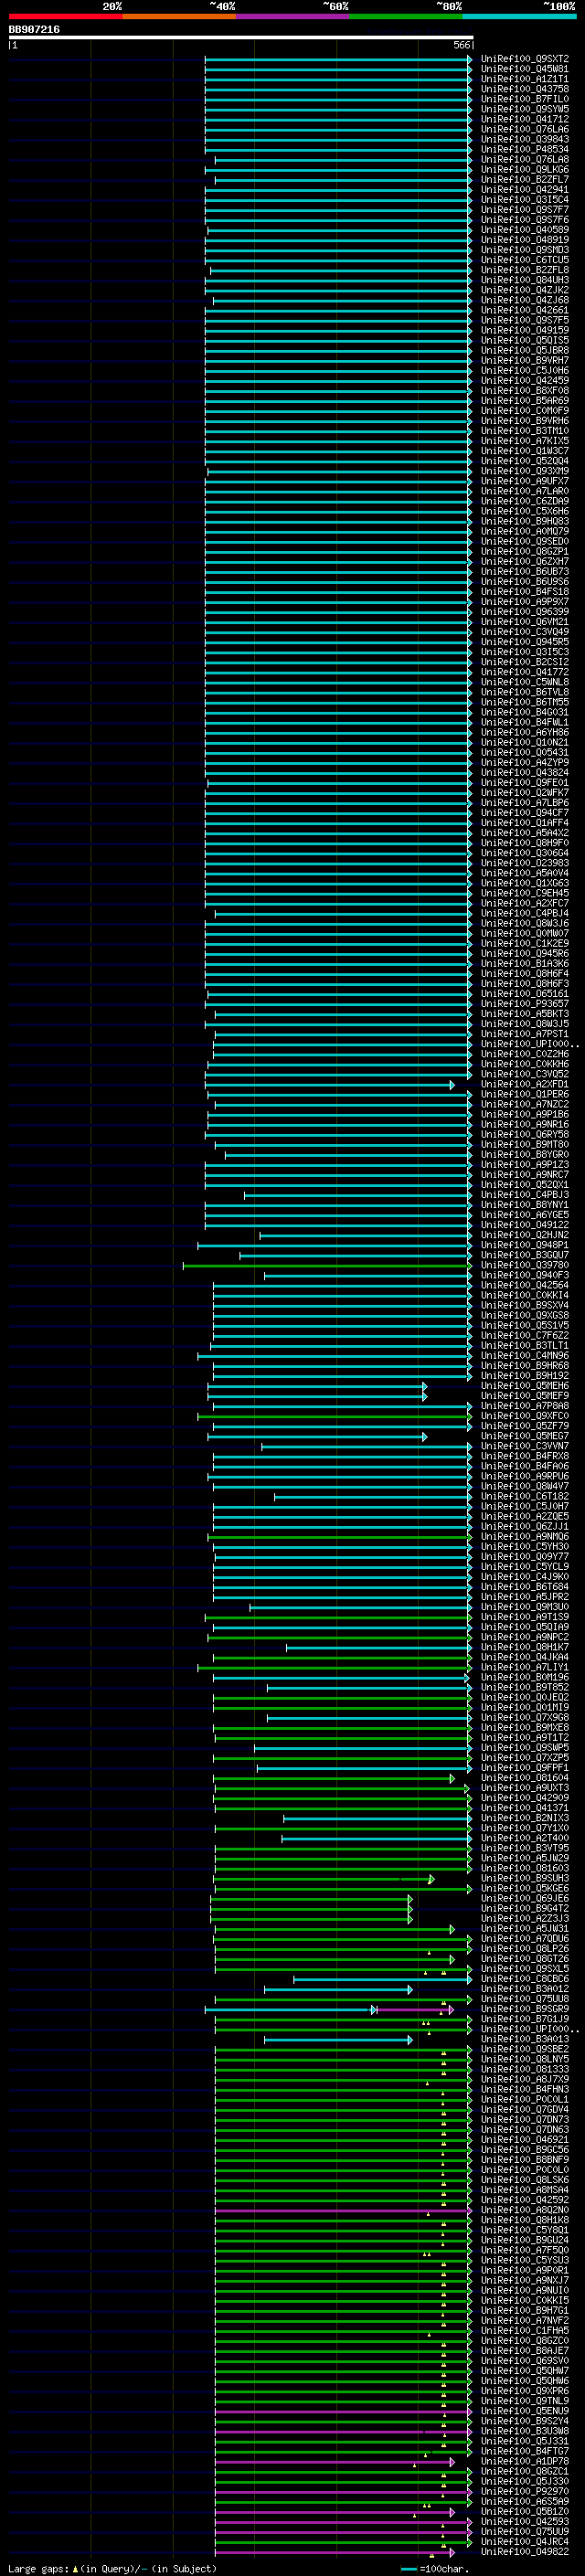
Task: Select label UniRef100_C5Y8Q1
Action: 525,2231
